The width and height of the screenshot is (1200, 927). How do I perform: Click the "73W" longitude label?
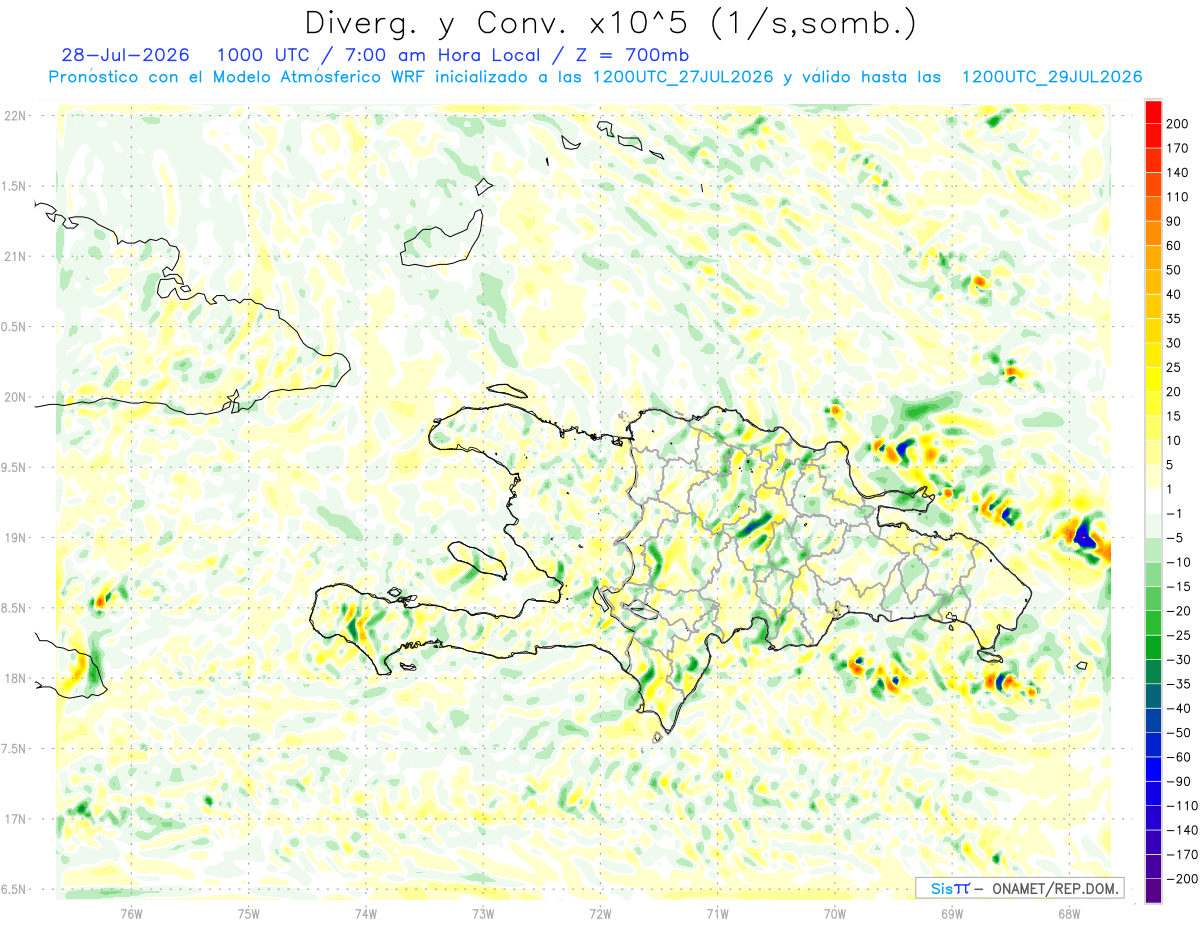click(483, 913)
